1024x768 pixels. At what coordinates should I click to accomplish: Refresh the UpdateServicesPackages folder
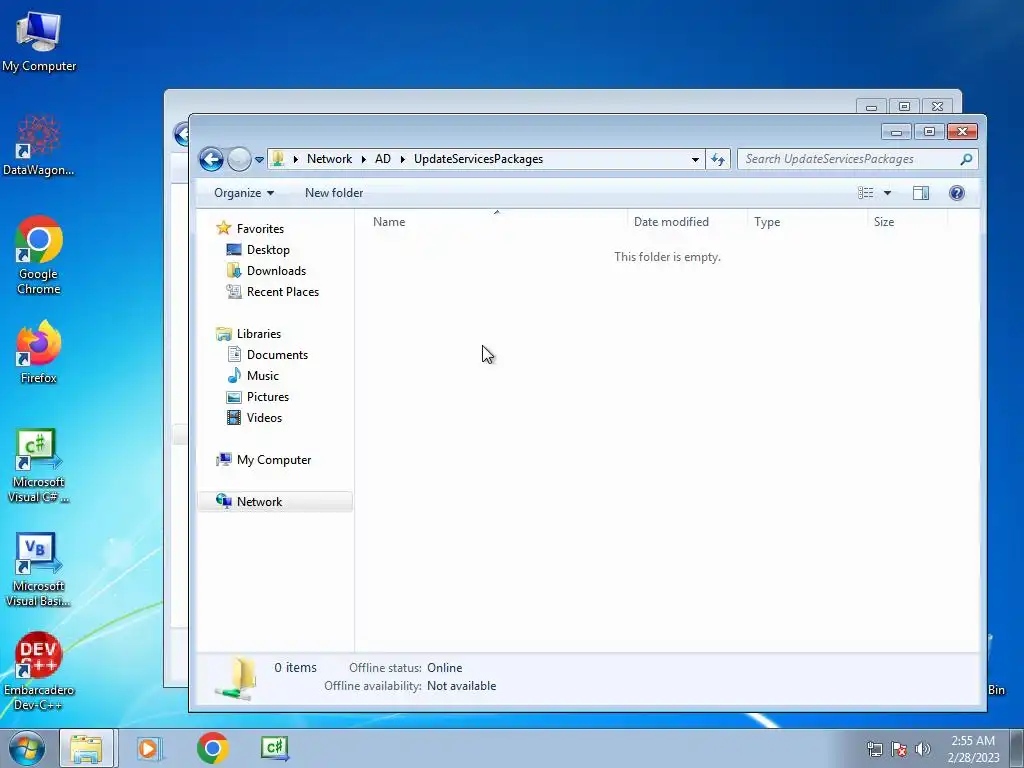tap(718, 159)
